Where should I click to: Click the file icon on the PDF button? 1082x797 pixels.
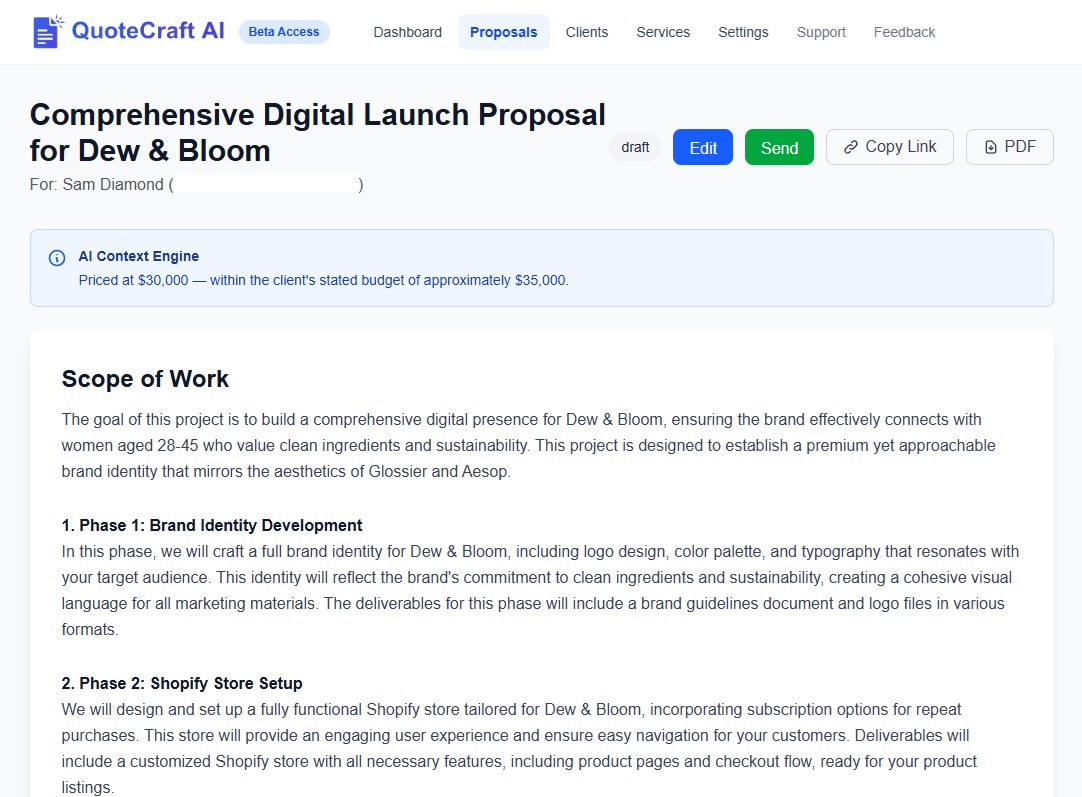tap(991, 147)
